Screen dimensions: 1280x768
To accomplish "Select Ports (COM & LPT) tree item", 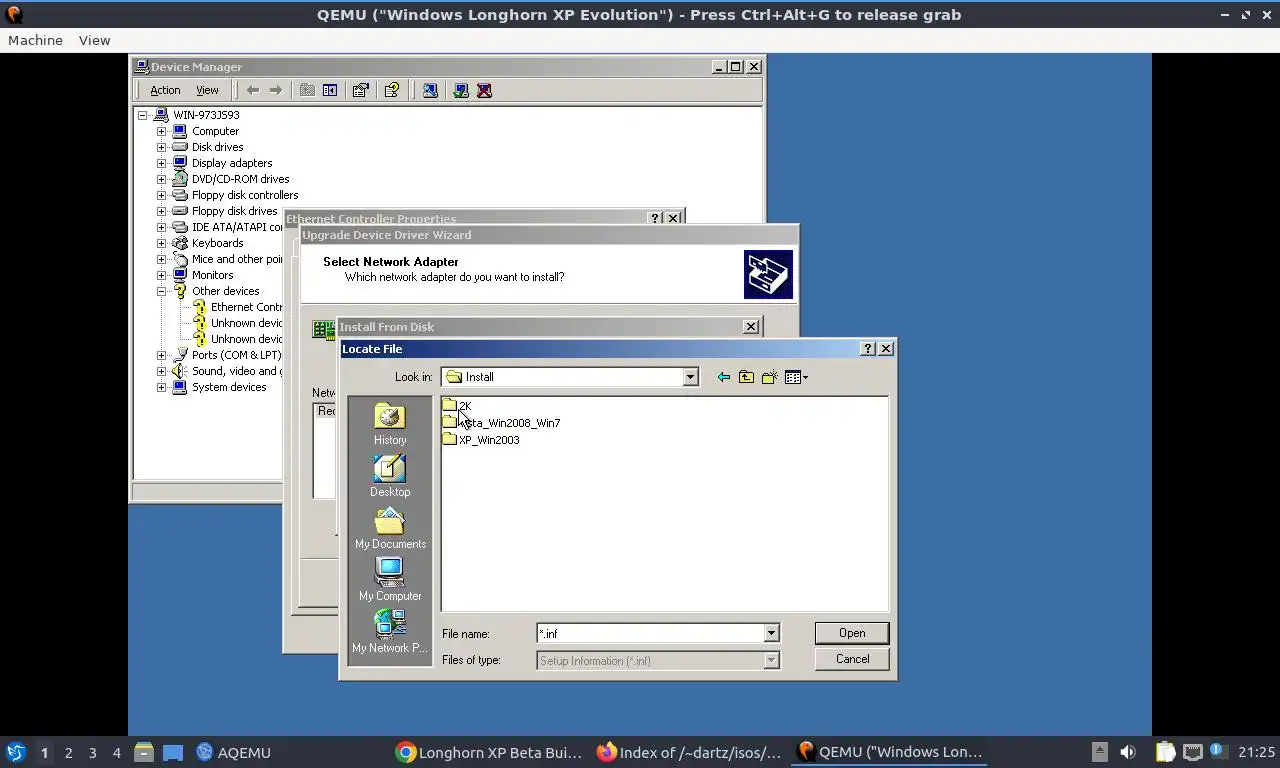I will 236,355.
